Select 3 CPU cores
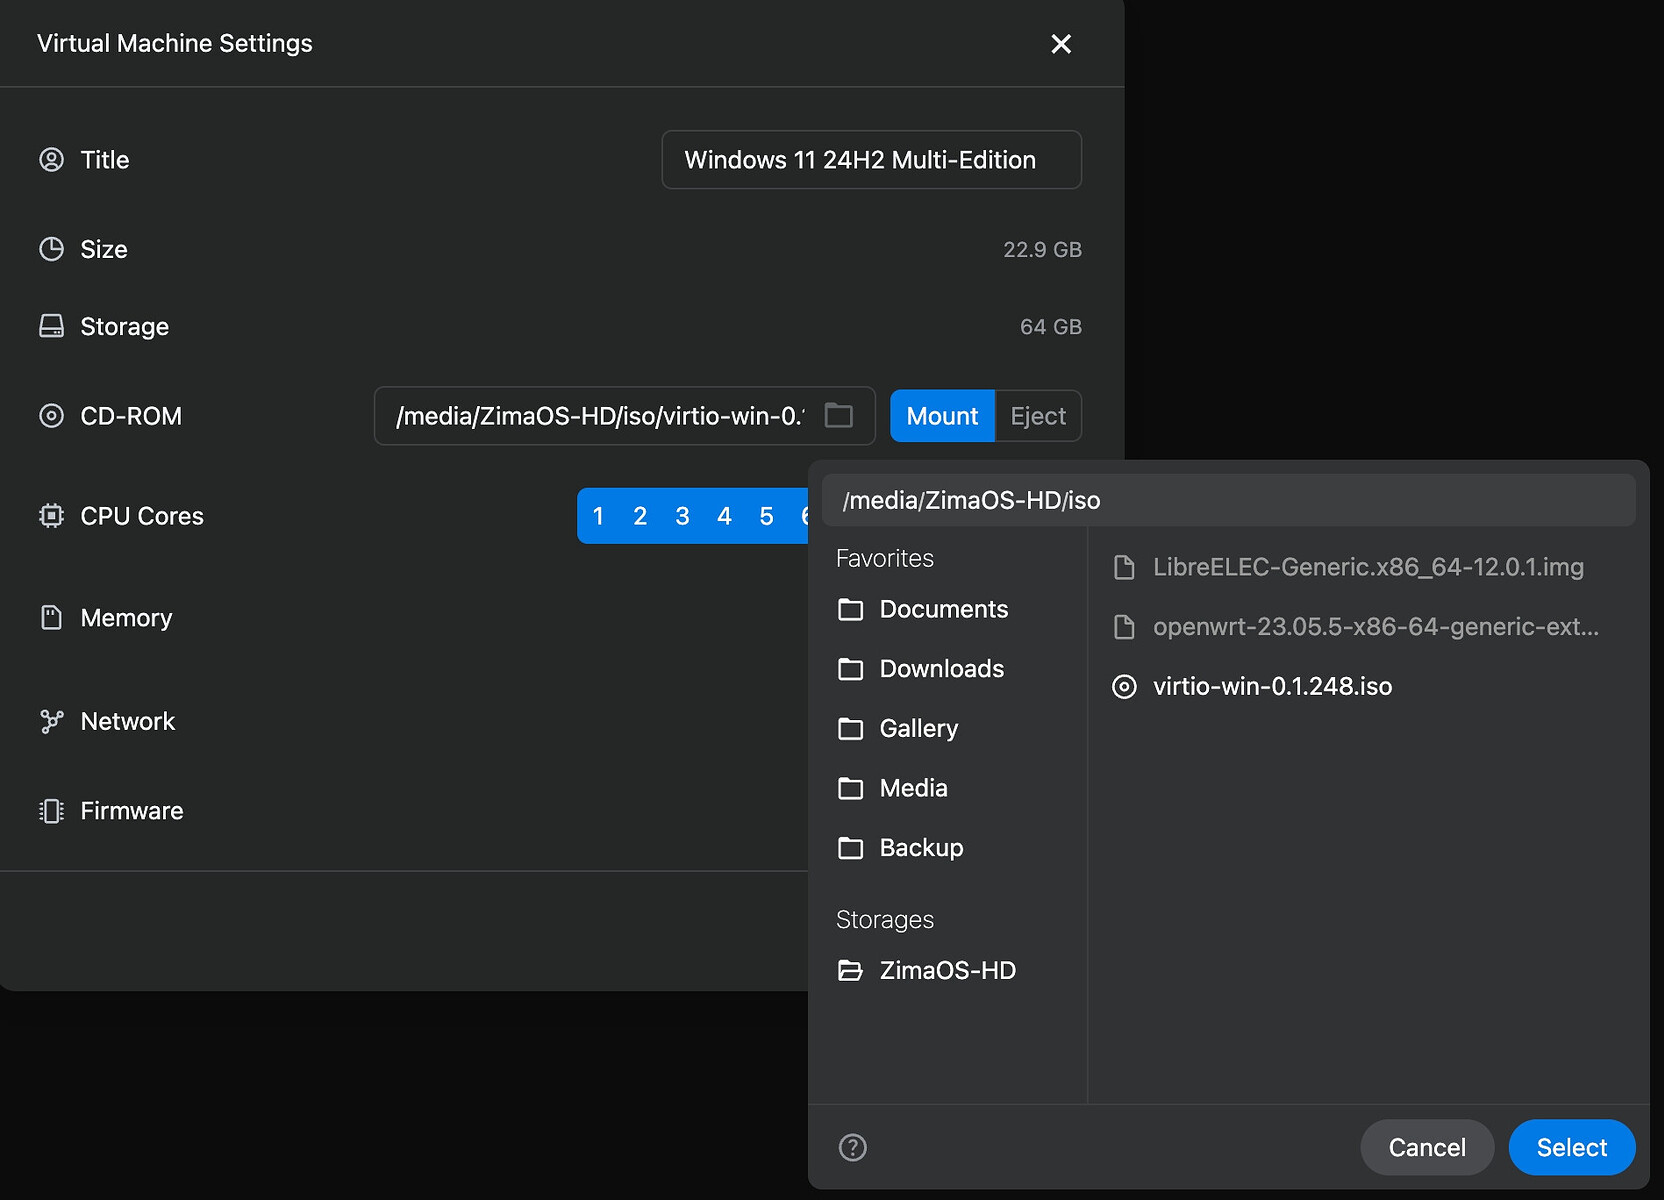This screenshot has height=1200, width=1664. pos(682,516)
